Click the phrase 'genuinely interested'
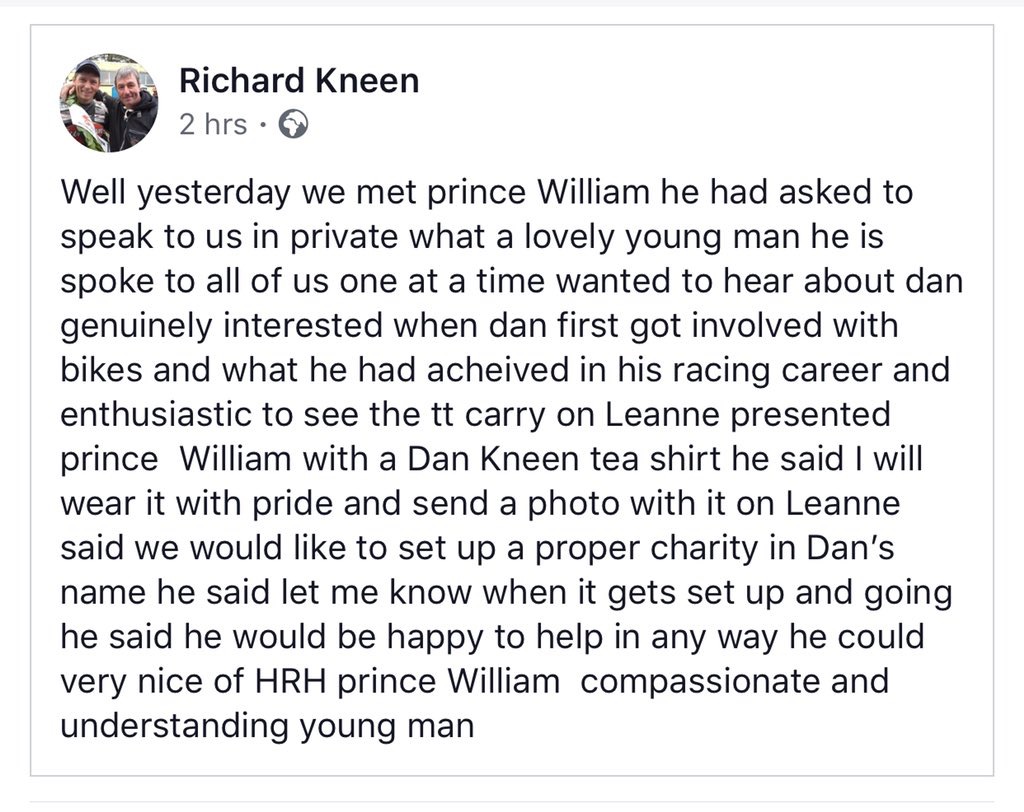1024x812 pixels. tap(221, 326)
